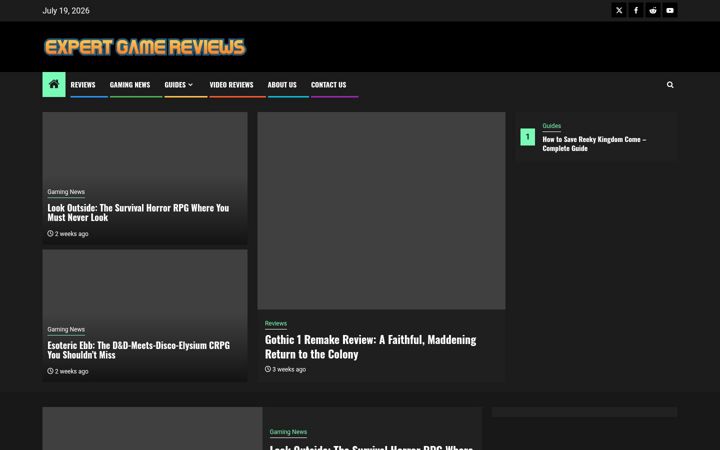This screenshot has height=450, width=720.
Task: Open the site search magnifier
Action: tap(670, 85)
